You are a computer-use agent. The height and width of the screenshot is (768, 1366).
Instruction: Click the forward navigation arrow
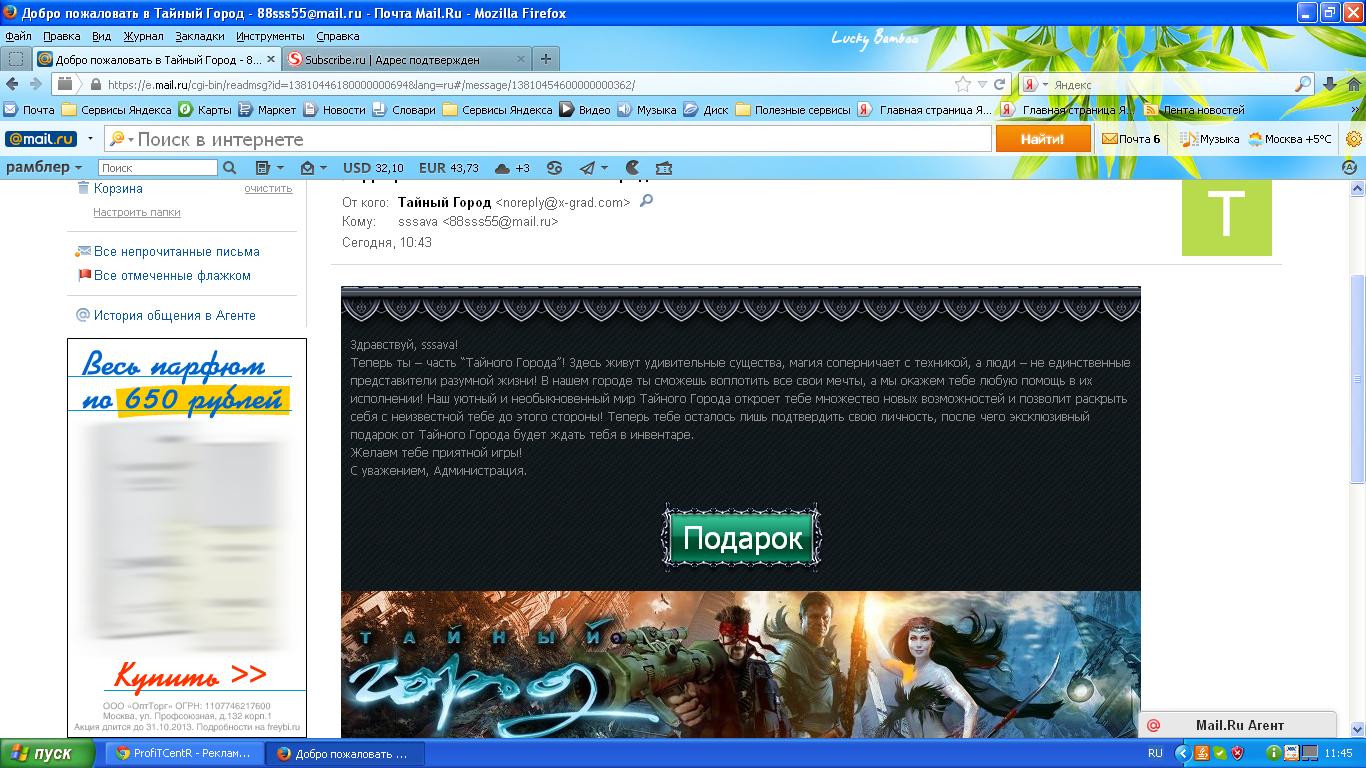tap(35, 85)
